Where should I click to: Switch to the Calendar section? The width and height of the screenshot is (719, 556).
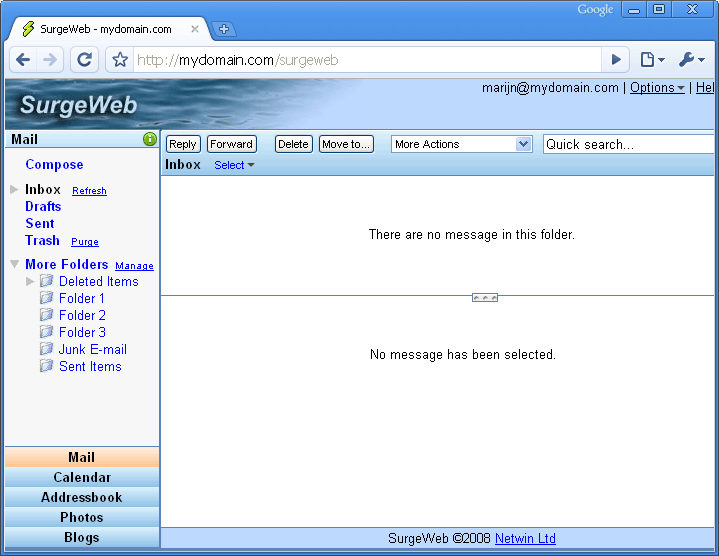(x=82, y=477)
